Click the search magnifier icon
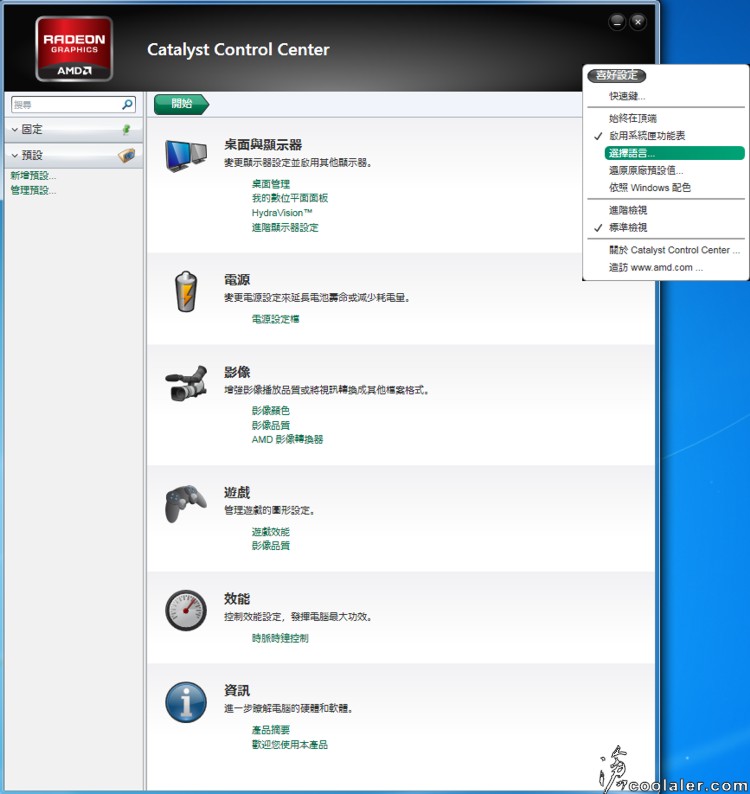 [127, 104]
